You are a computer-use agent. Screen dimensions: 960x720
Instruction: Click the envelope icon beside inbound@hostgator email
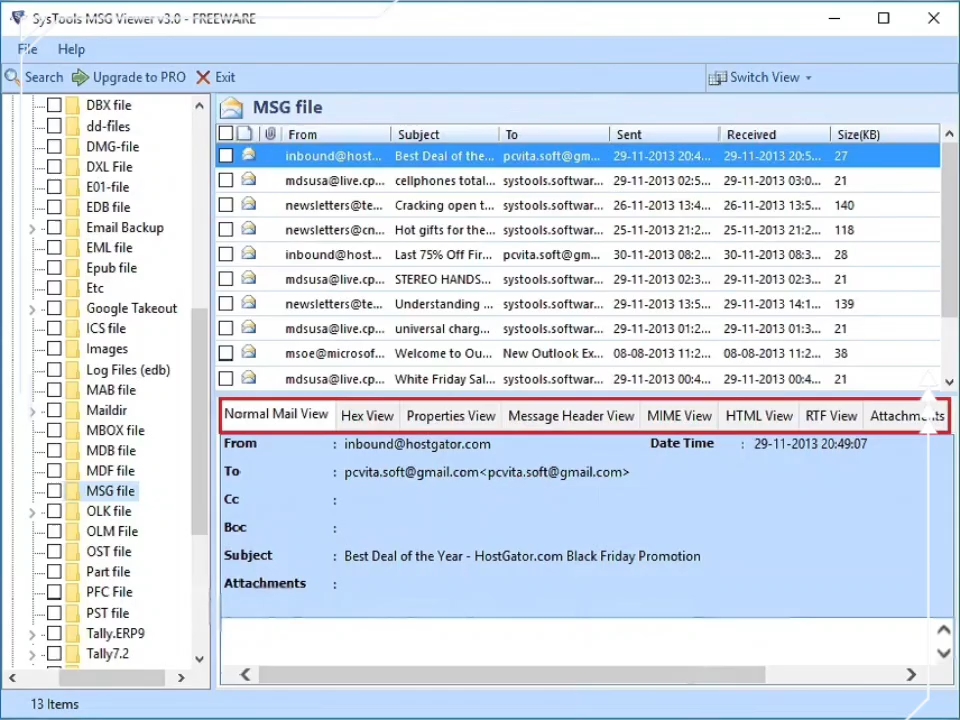click(248, 155)
